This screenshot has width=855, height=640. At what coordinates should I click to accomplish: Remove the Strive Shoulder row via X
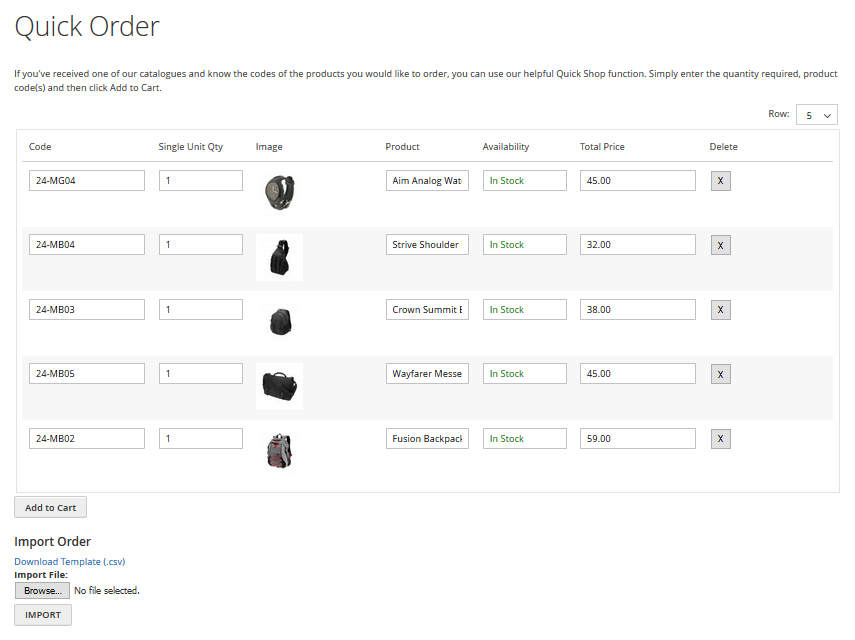pyautogui.click(x=720, y=245)
